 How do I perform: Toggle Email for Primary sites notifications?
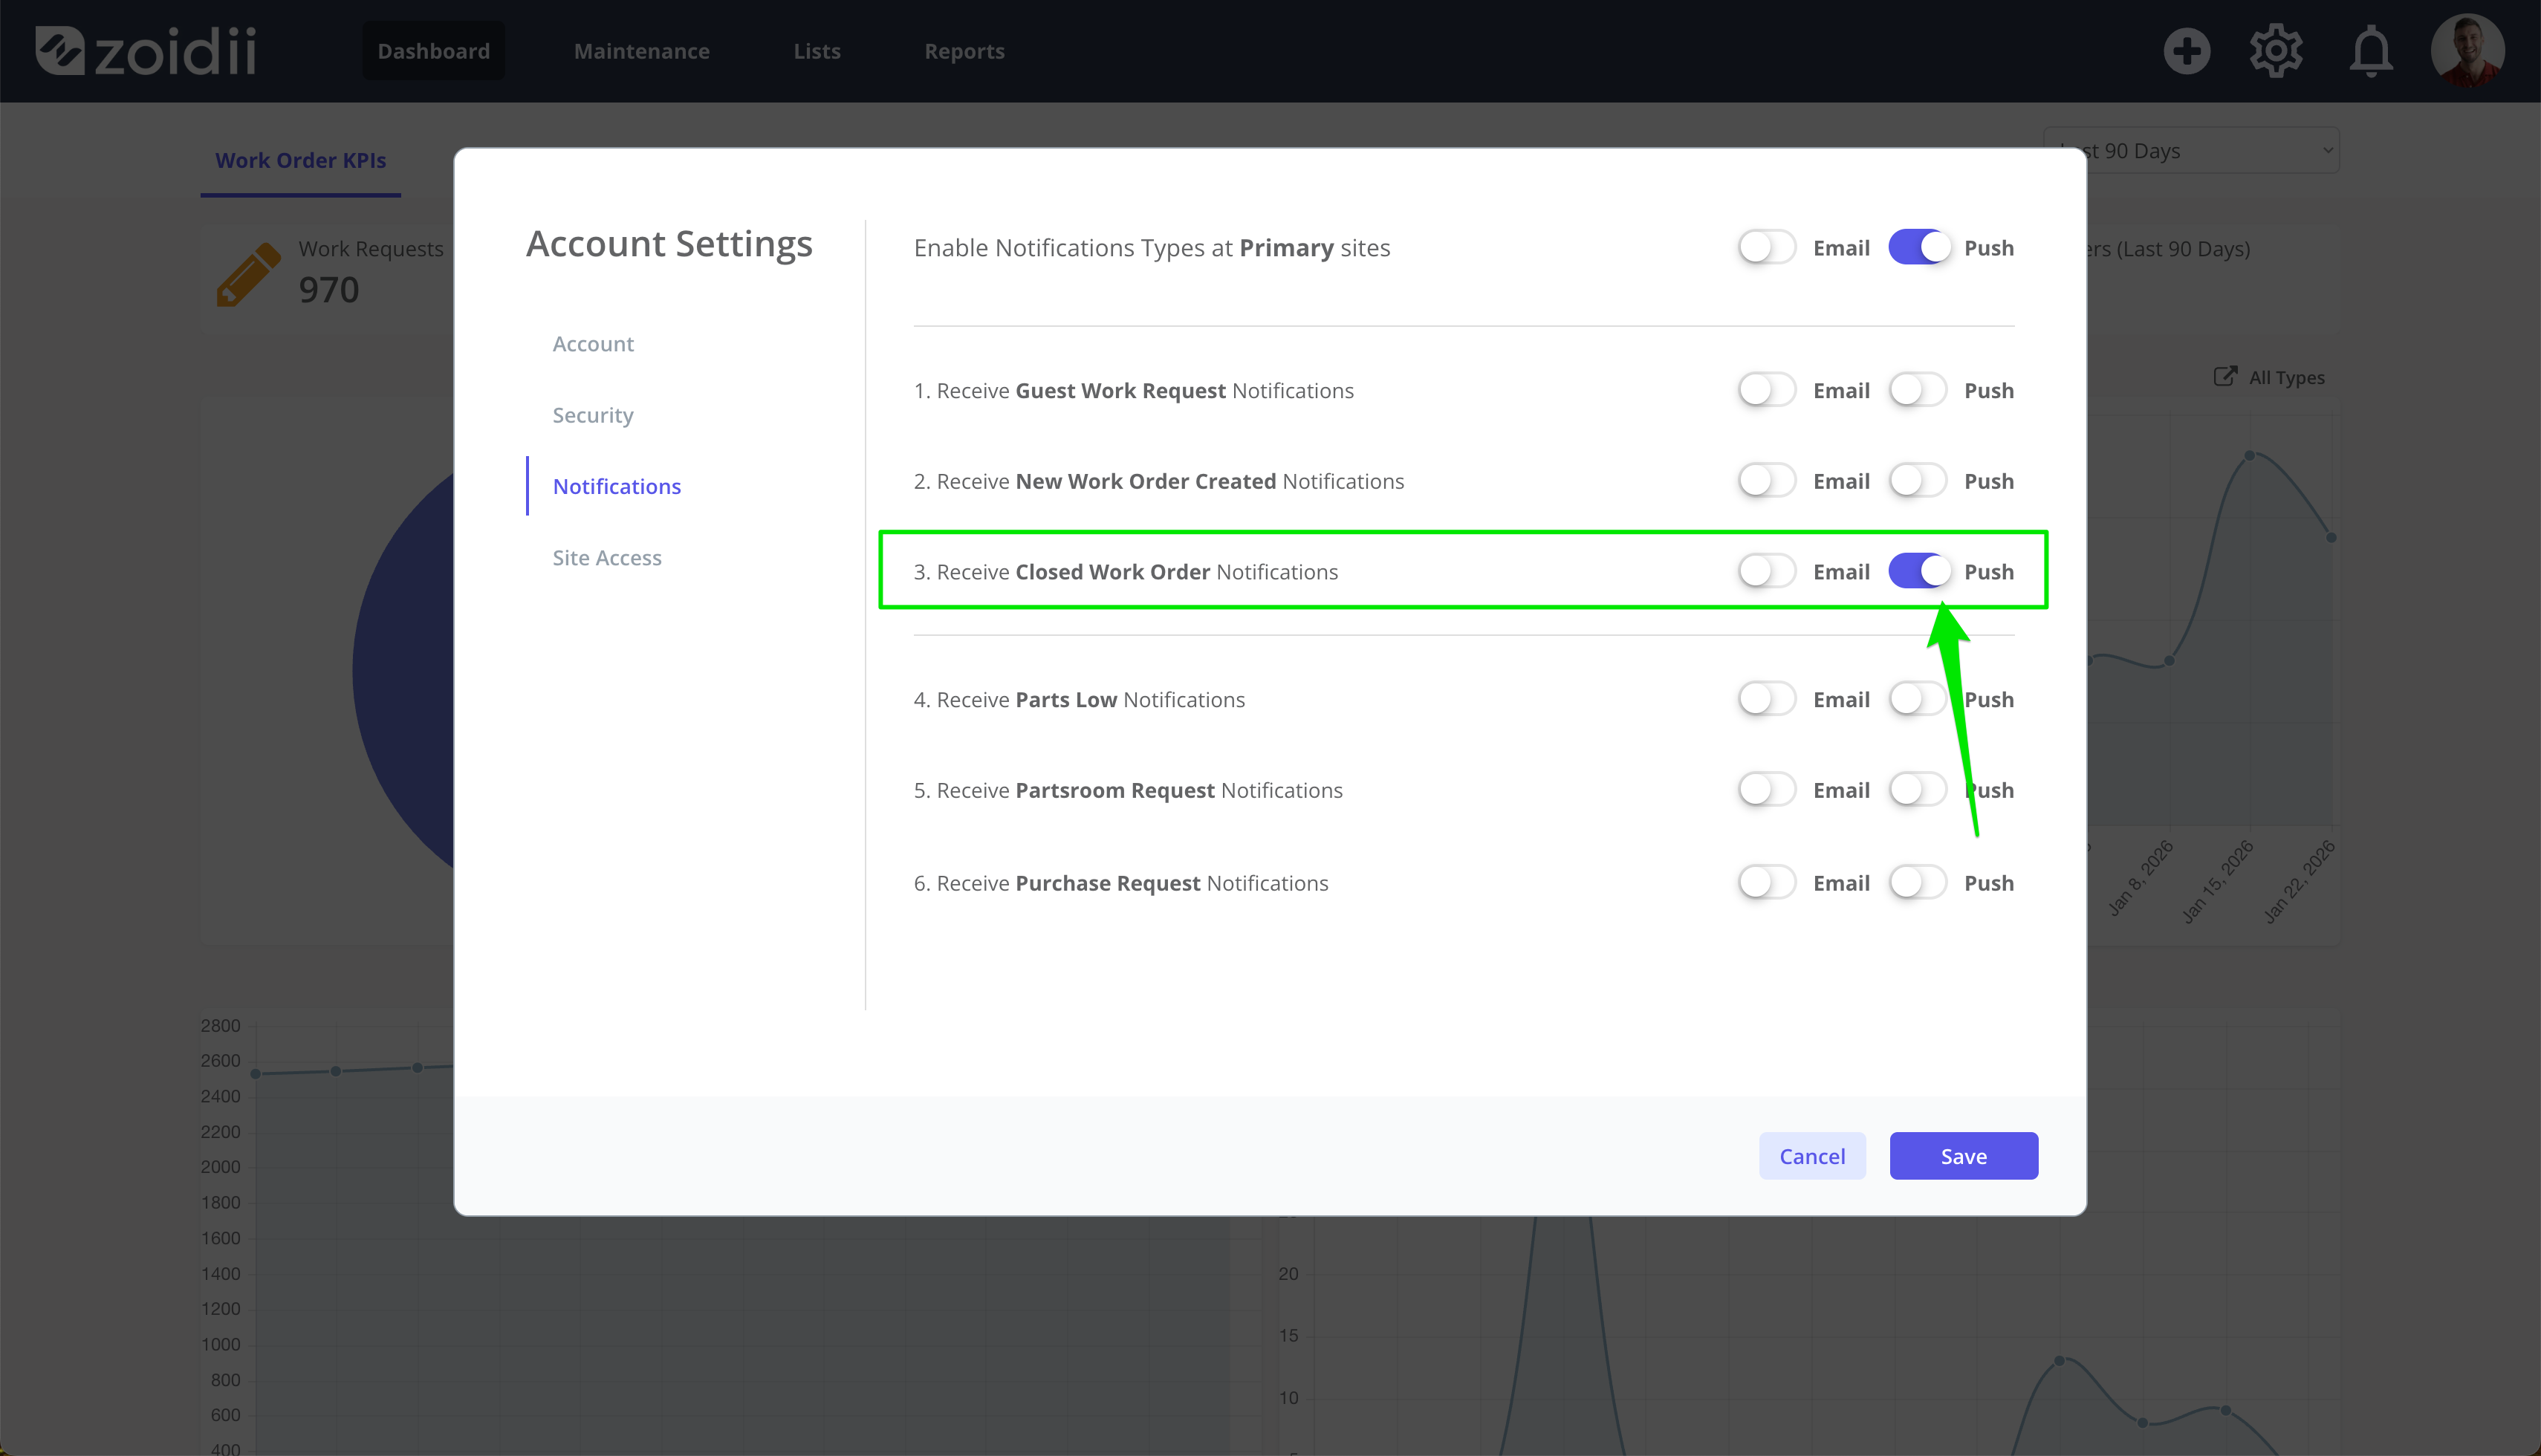click(1766, 247)
